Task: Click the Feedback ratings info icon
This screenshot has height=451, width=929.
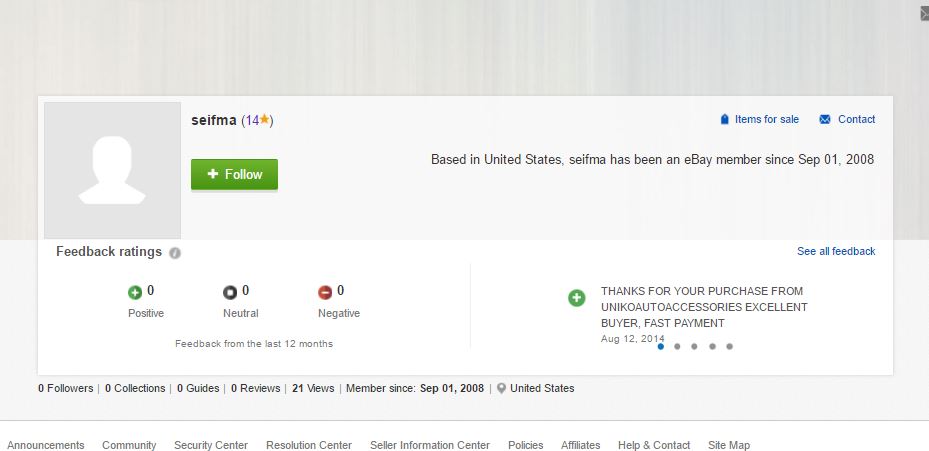Action: coord(175,253)
